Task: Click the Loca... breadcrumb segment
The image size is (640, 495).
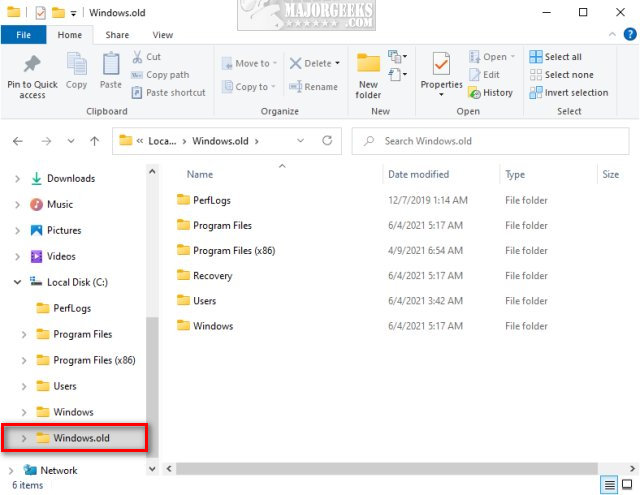Action: [x=162, y=141]
